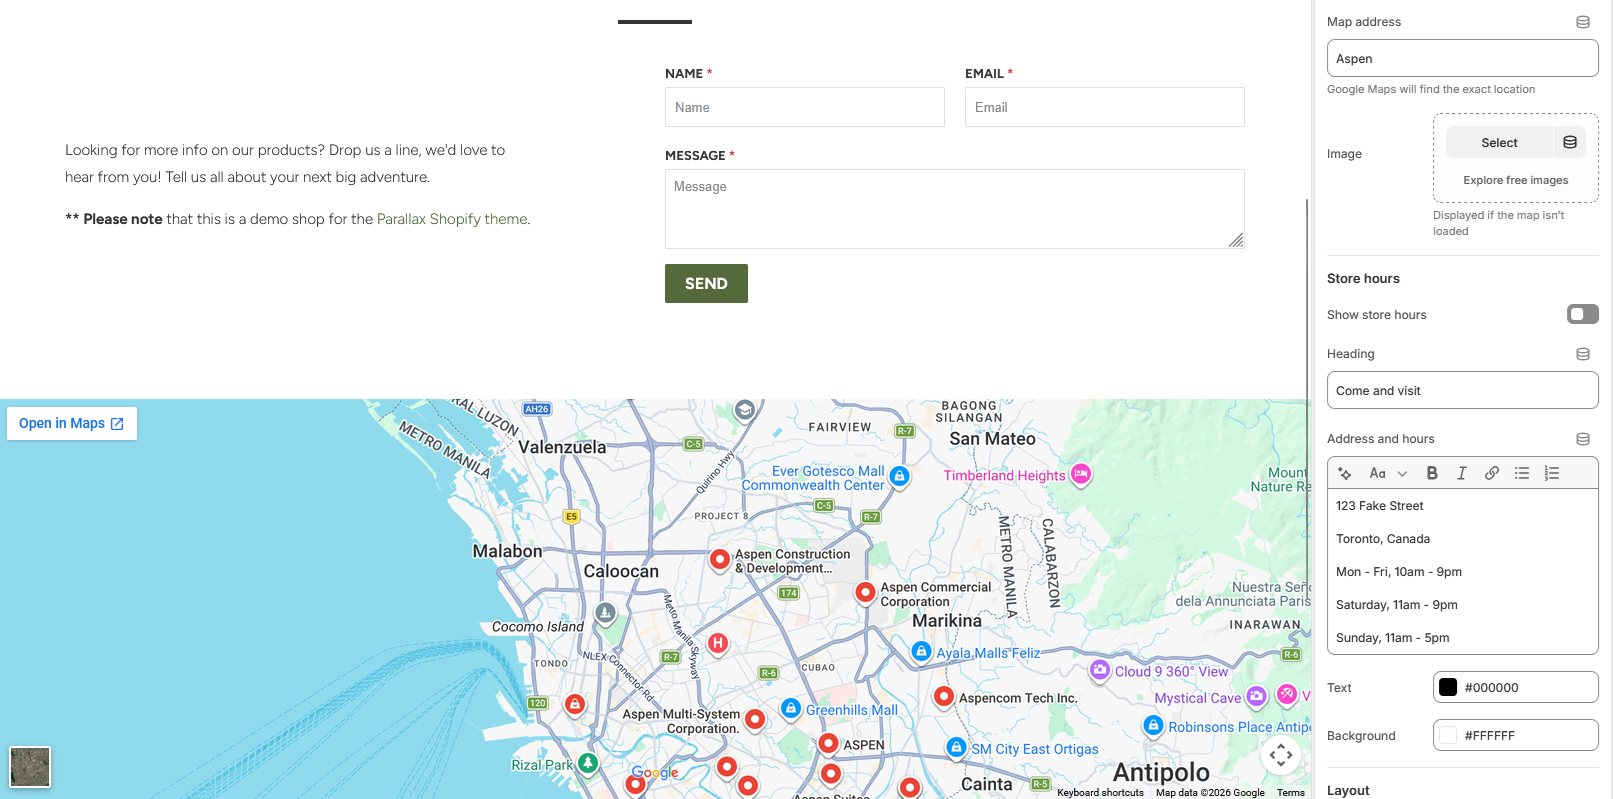Click the Background hex value field

click(1526, 735)
